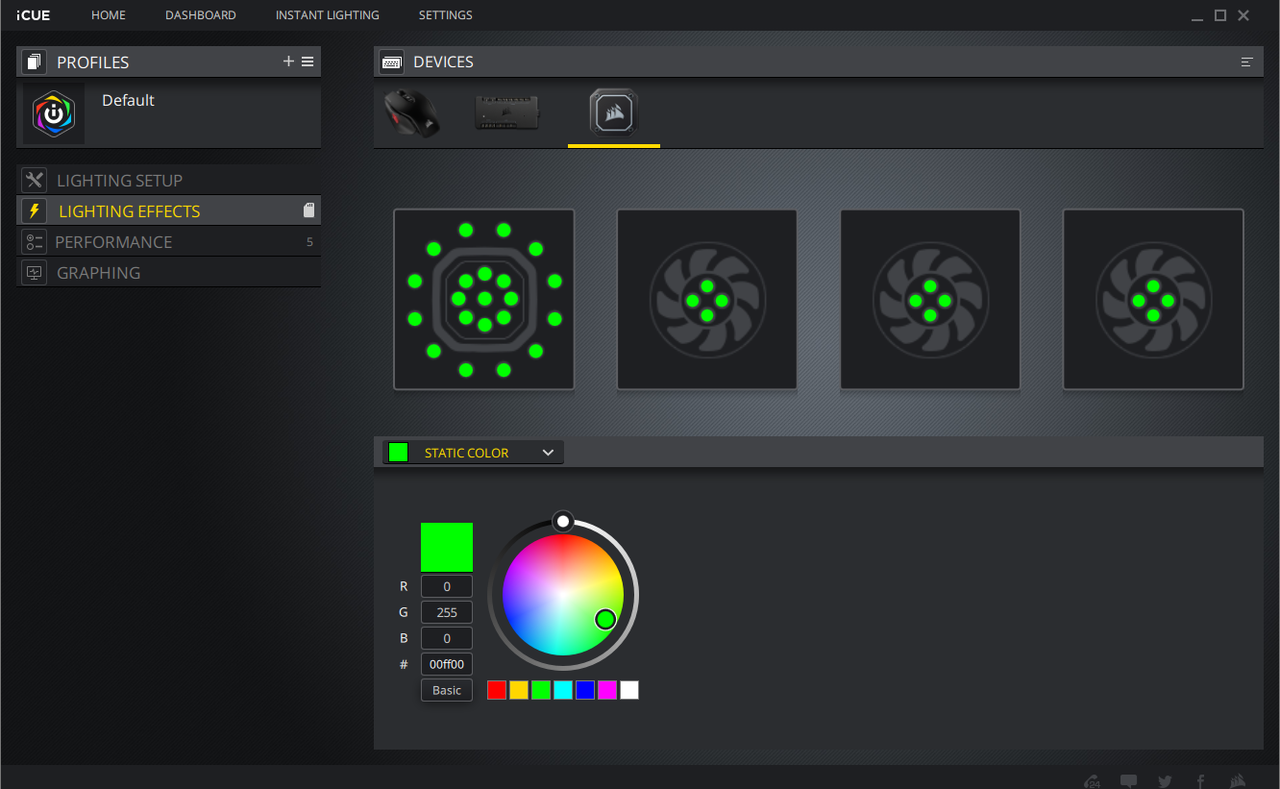The height and width of the screenshot is (789, 1280).
Task: Open the PERFORMANCE section
Action: coord(169,242)
